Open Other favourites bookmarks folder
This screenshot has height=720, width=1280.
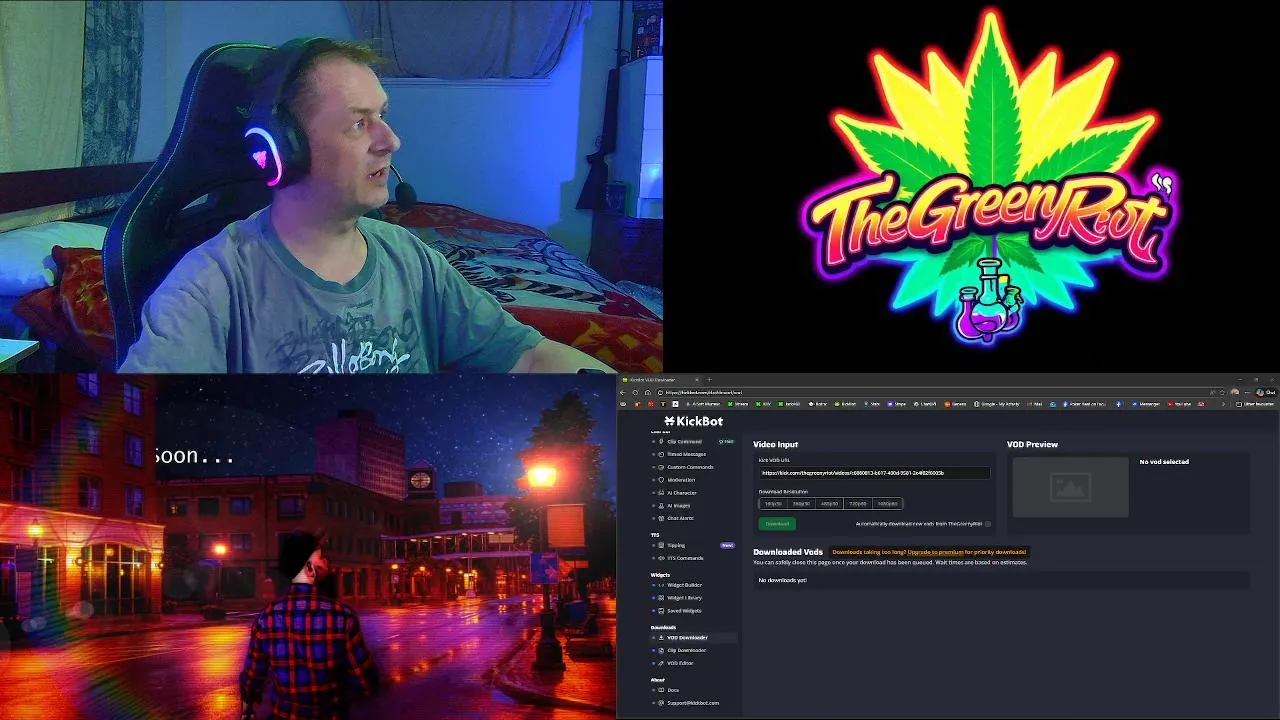1257,404
